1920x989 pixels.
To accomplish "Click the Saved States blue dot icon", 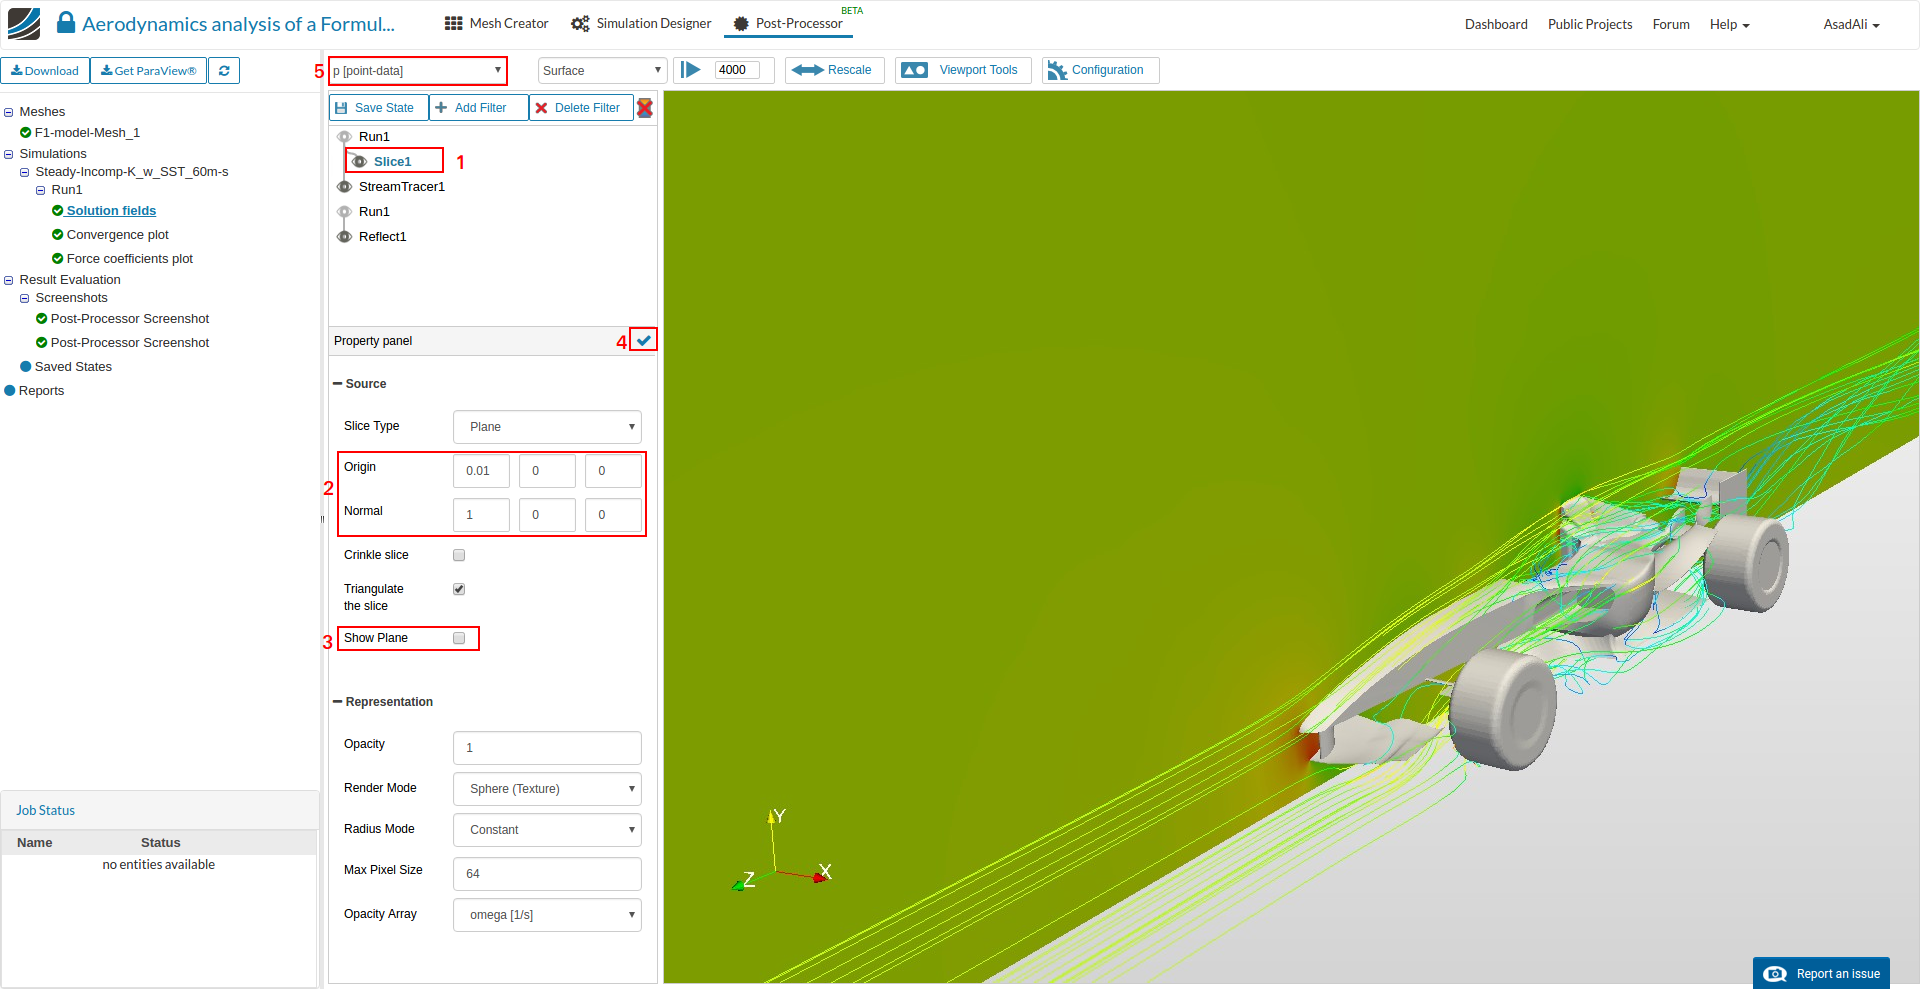I will (26, 367).
